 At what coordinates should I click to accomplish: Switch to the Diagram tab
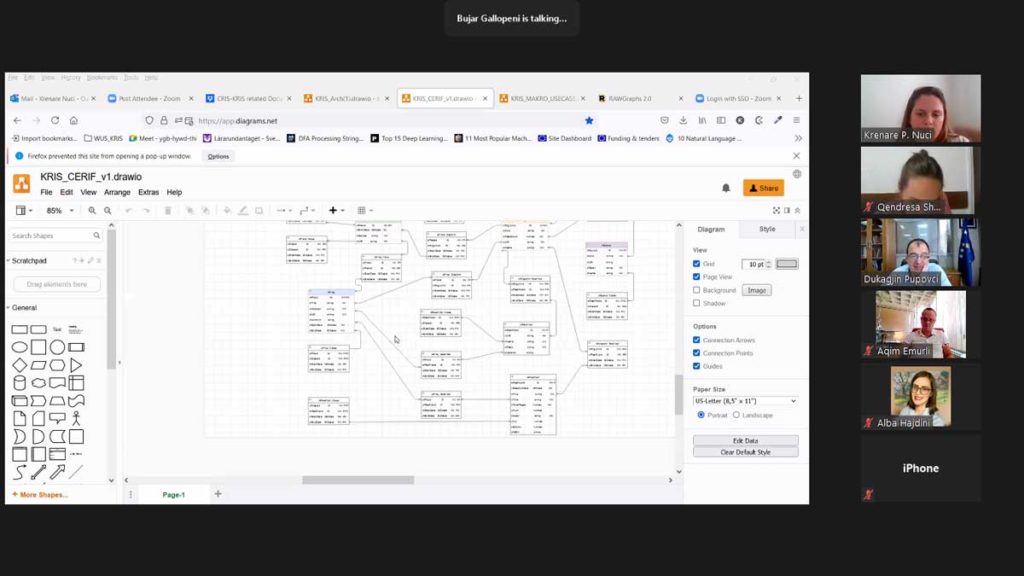pyautogui.click(x=711, y=229)
